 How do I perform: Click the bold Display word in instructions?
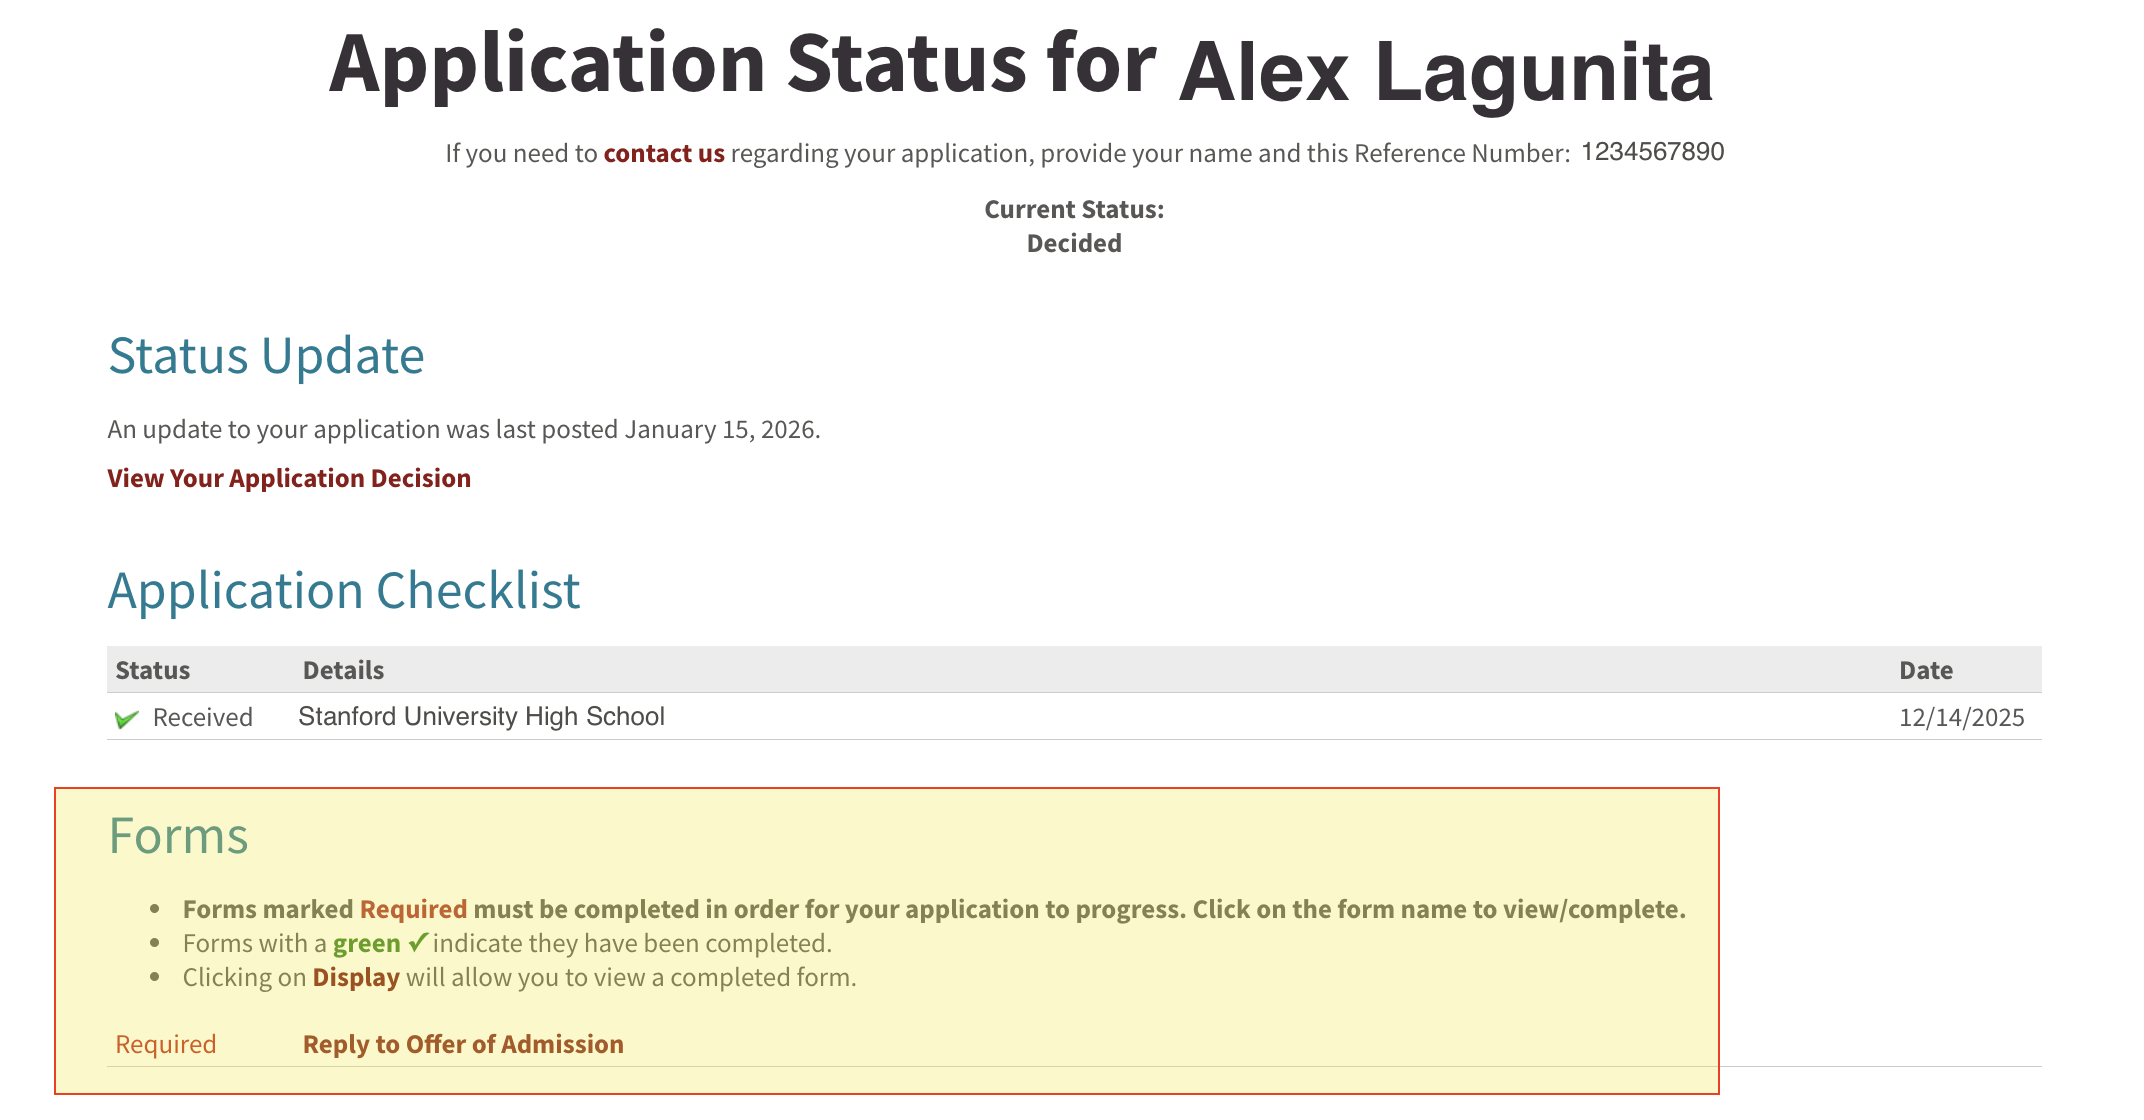point(356,977)
